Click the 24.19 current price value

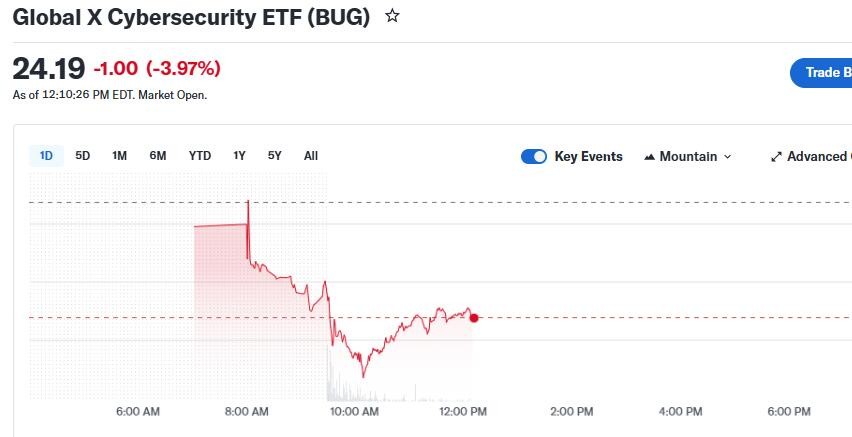48,69
